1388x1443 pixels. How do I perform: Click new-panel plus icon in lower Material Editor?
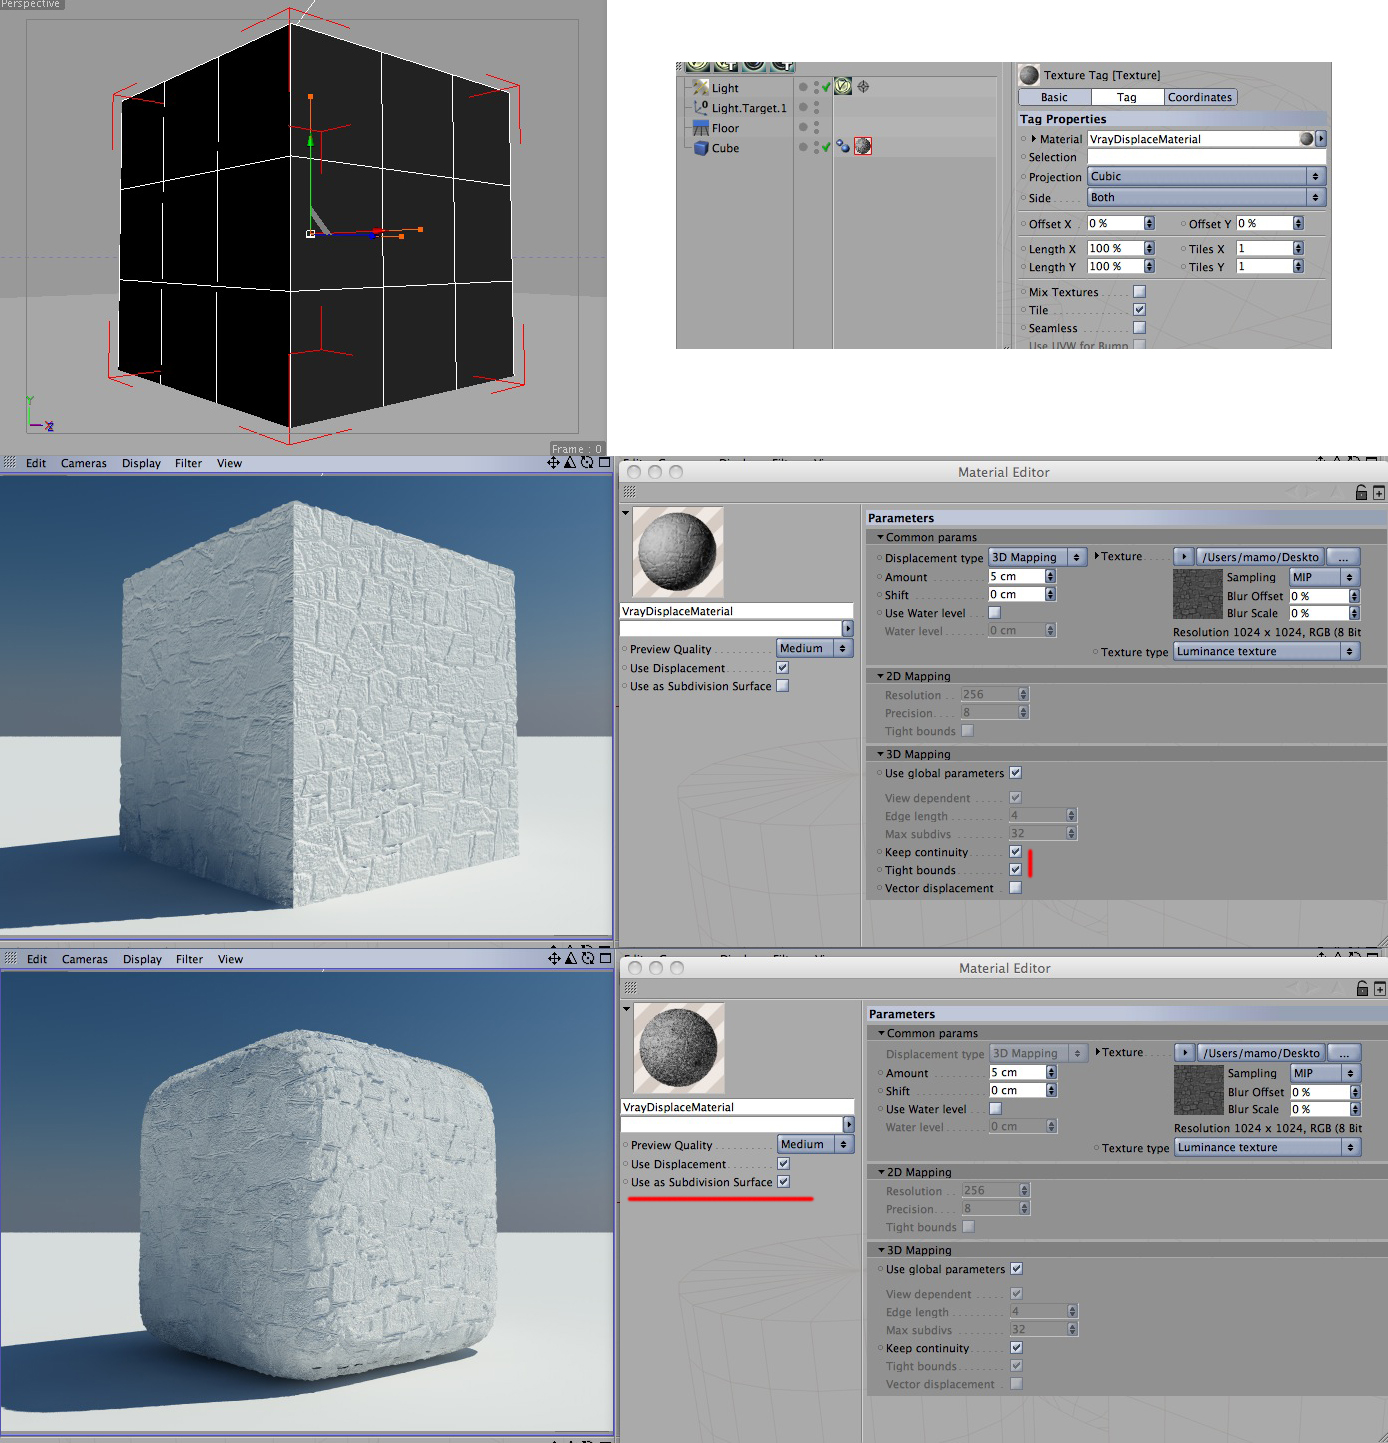[x=1380, y=989]
